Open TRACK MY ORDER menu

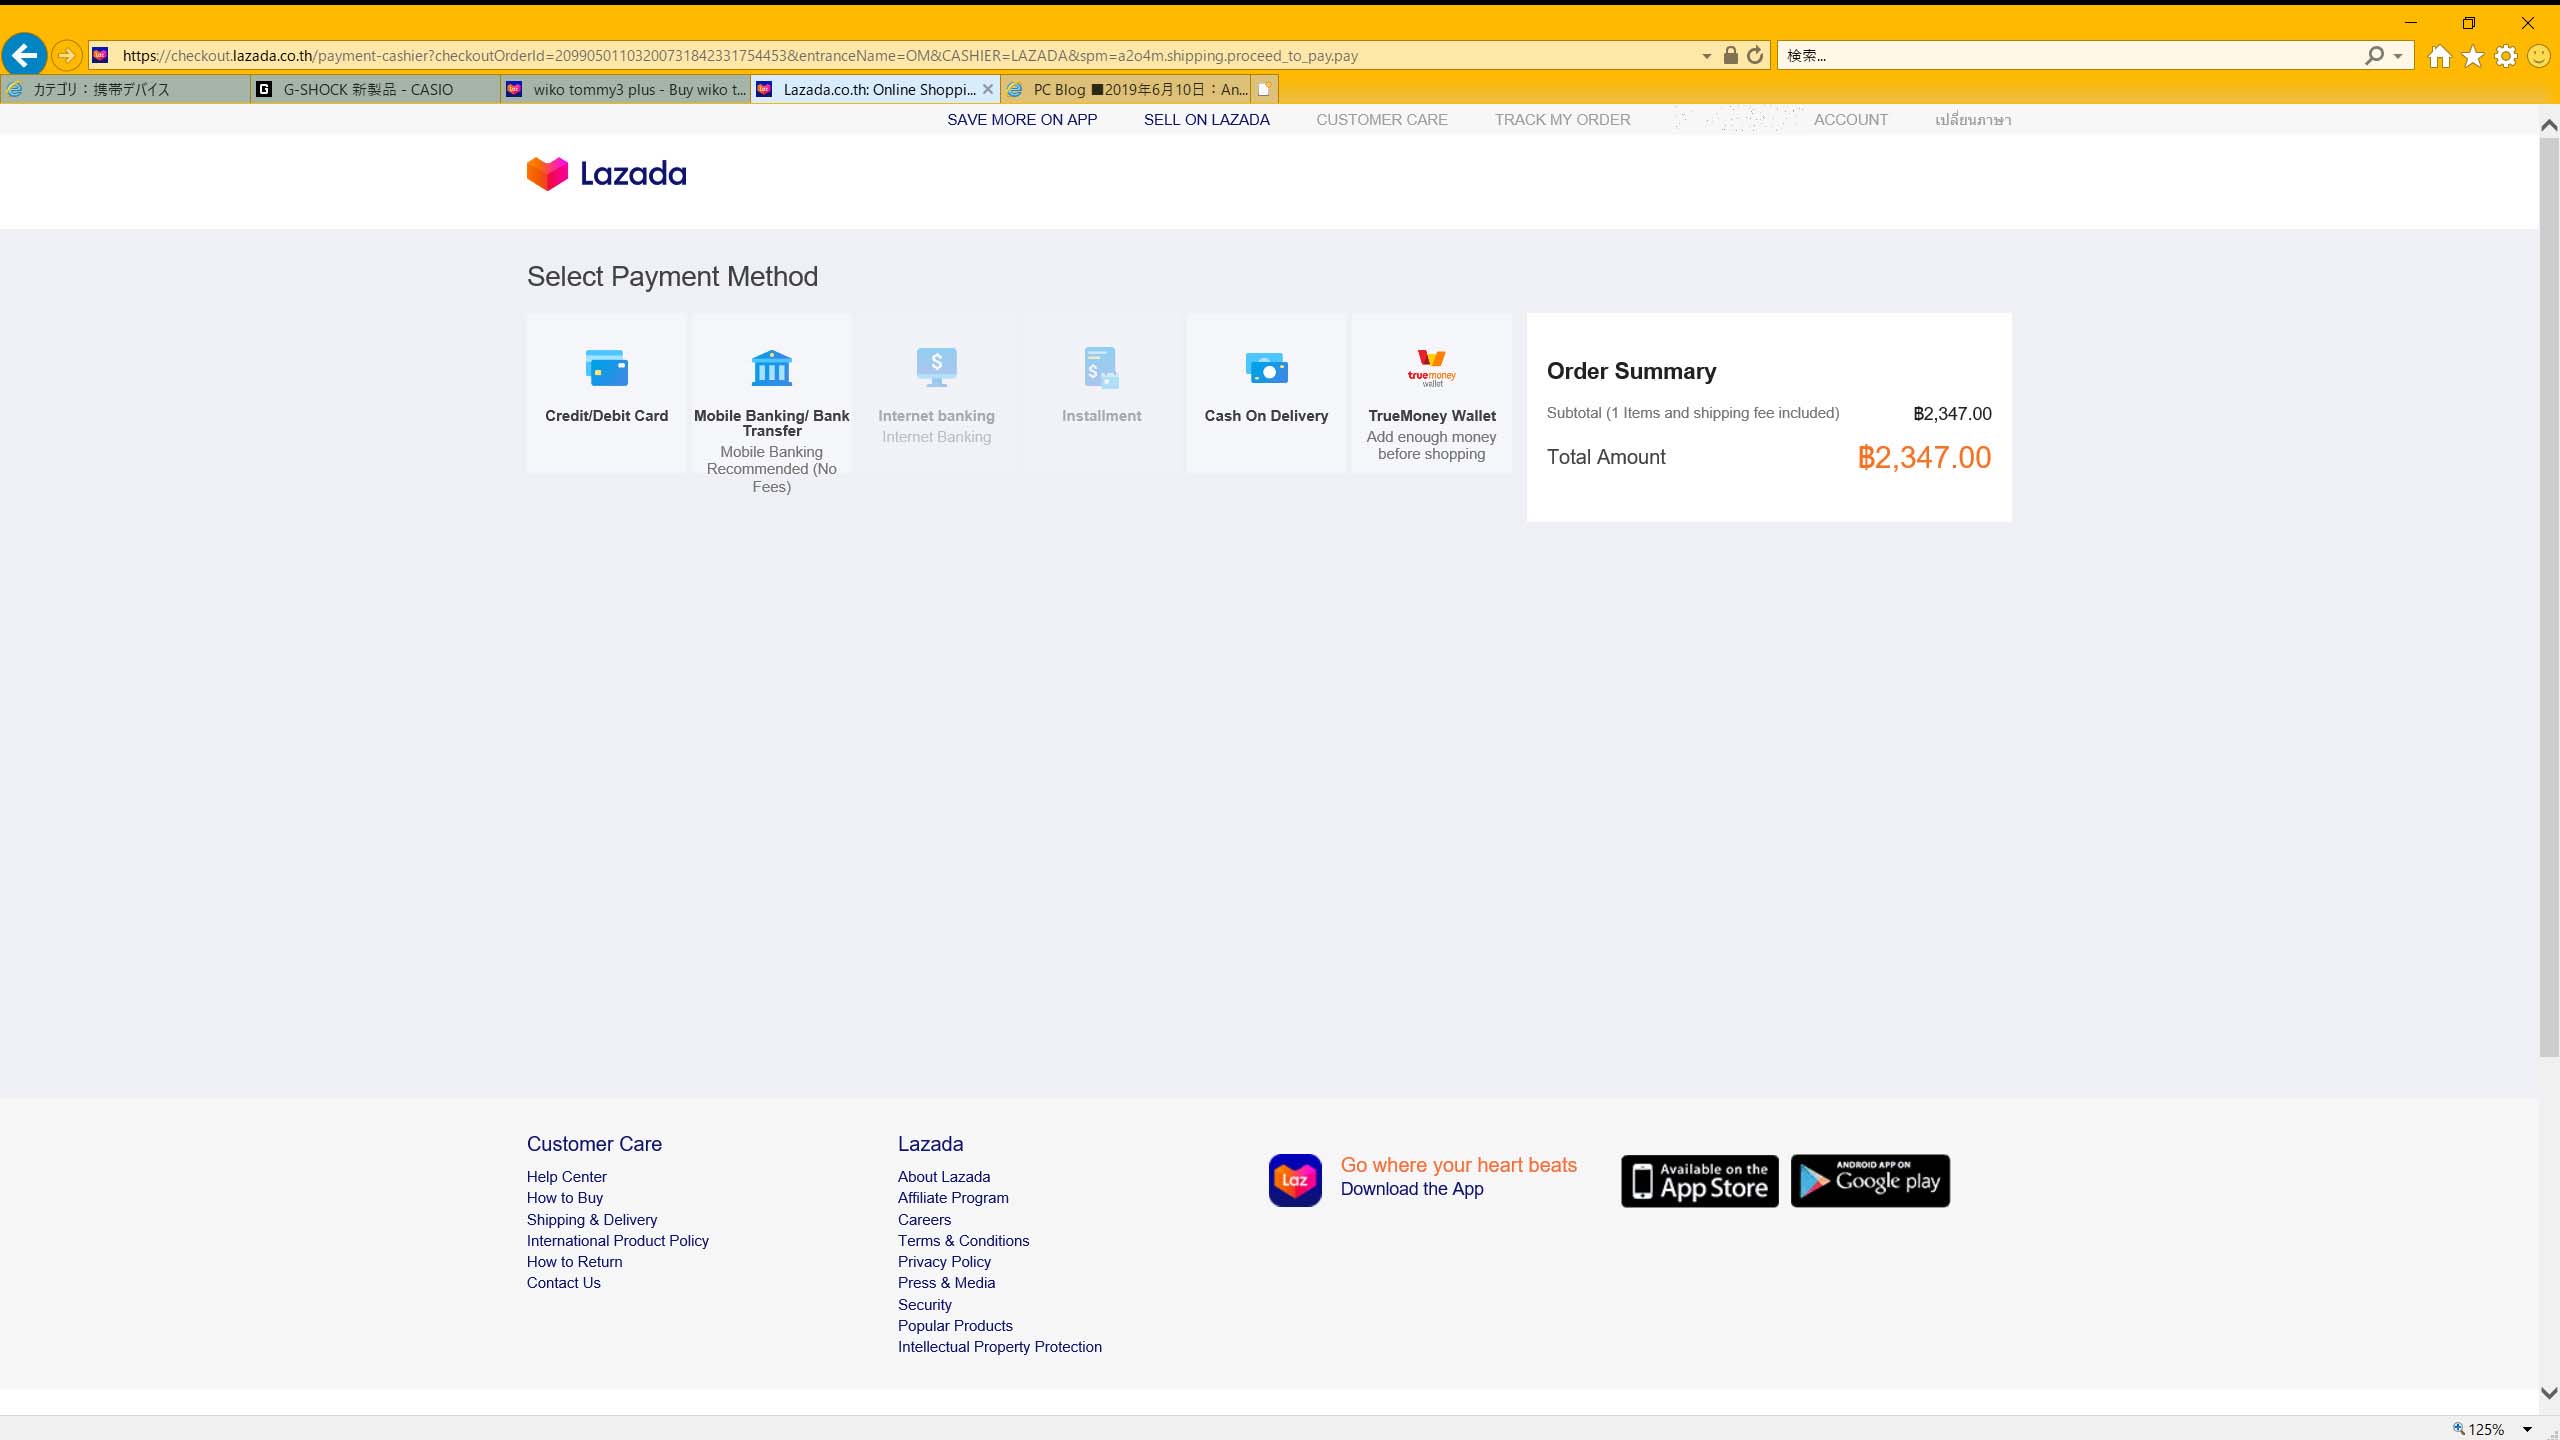pyautogui.click(x=1562, y=120)
